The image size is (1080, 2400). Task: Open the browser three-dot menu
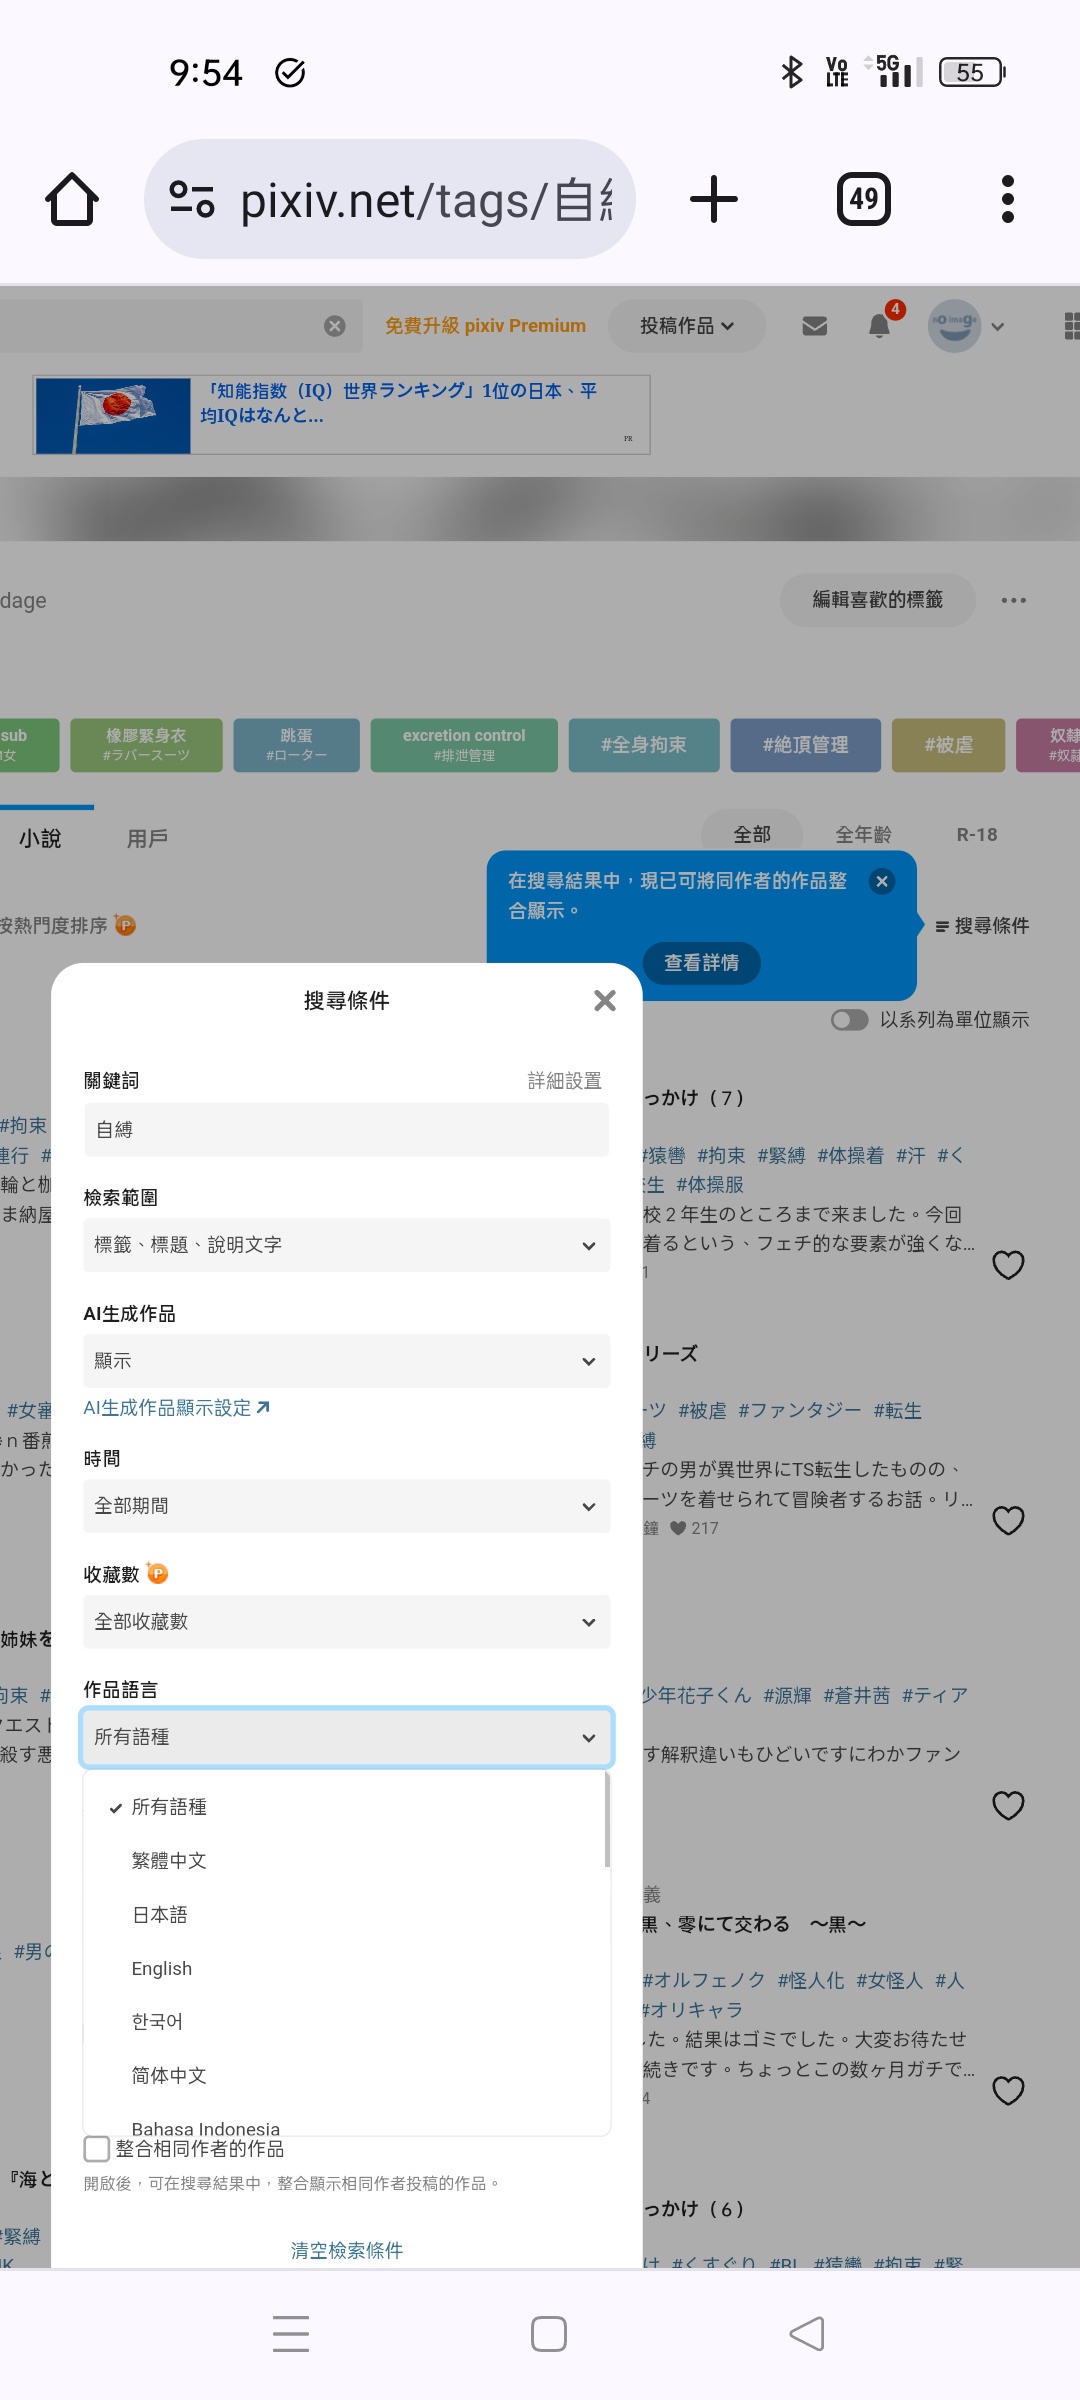point(1008,199)
